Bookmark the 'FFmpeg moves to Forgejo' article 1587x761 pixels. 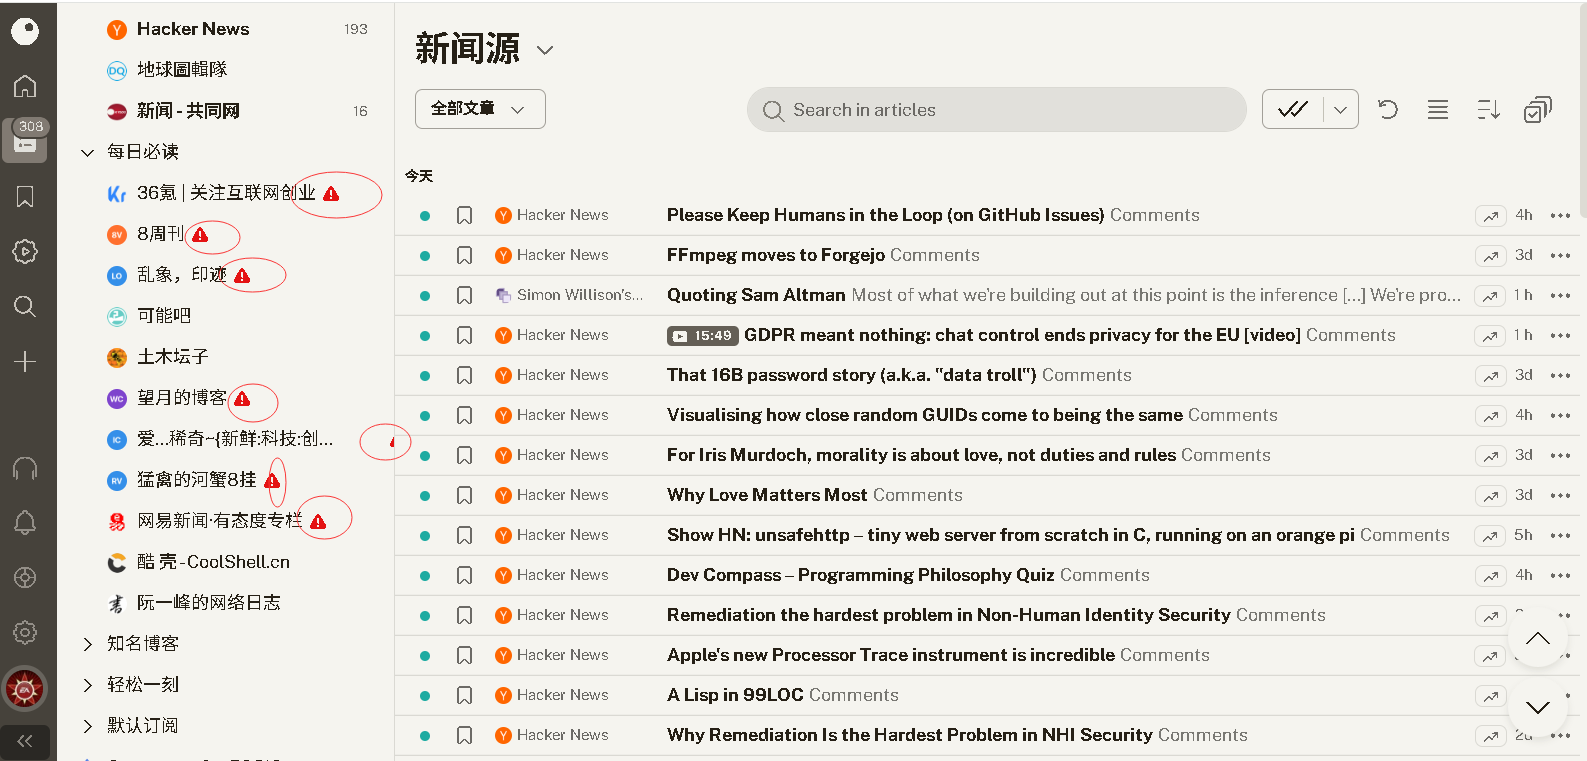[464, 255]
